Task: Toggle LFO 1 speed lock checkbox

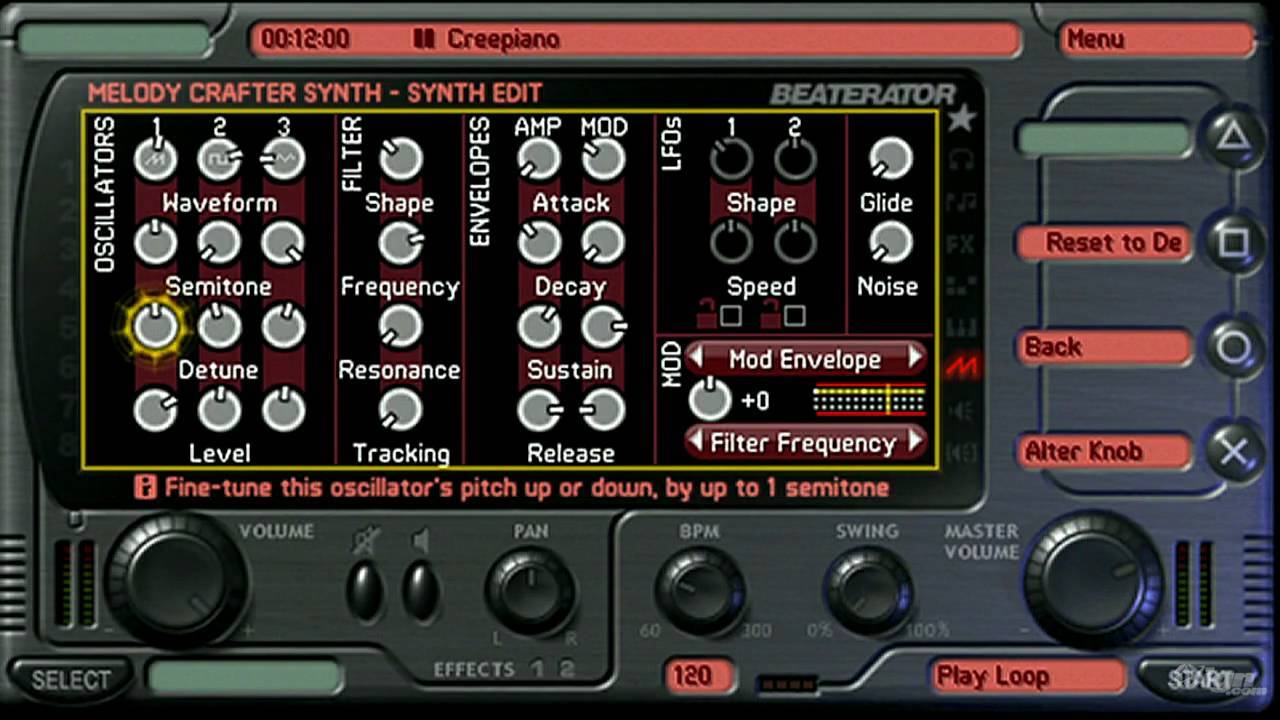Action: pos(731,316)
